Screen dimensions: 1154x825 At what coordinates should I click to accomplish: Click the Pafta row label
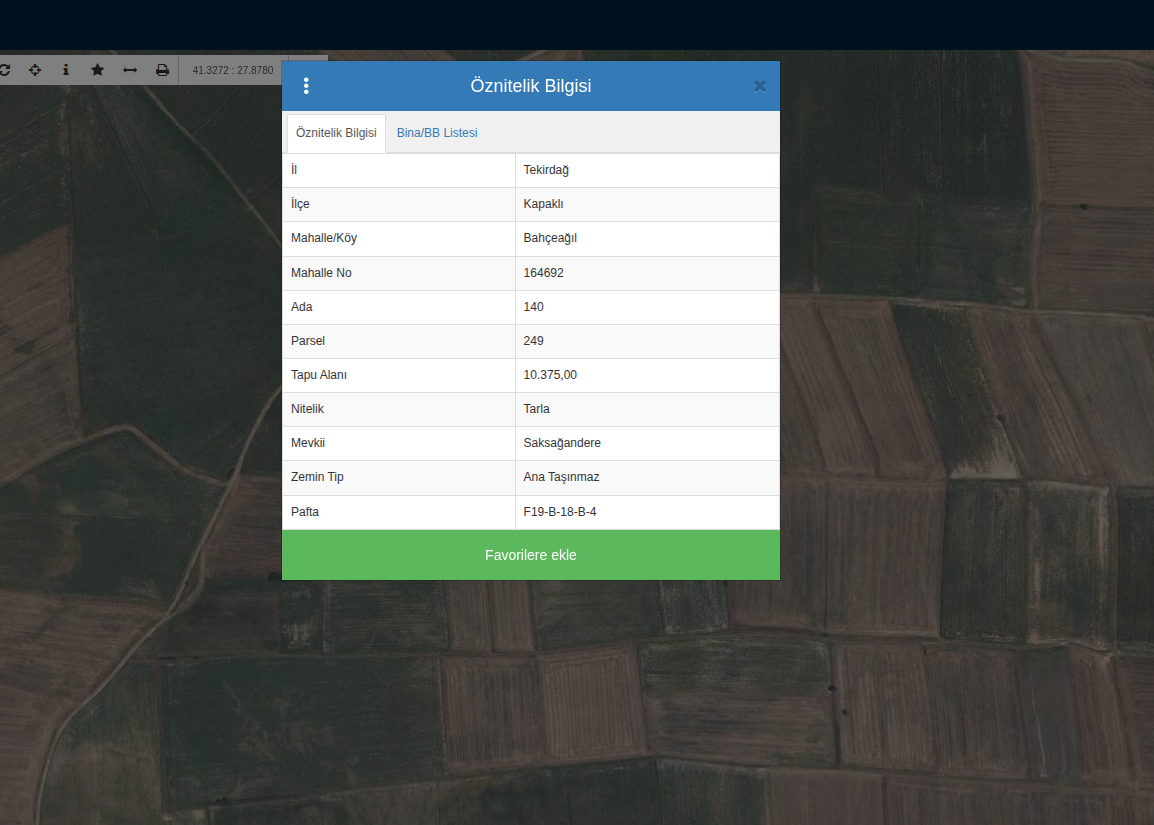(305, 511)
